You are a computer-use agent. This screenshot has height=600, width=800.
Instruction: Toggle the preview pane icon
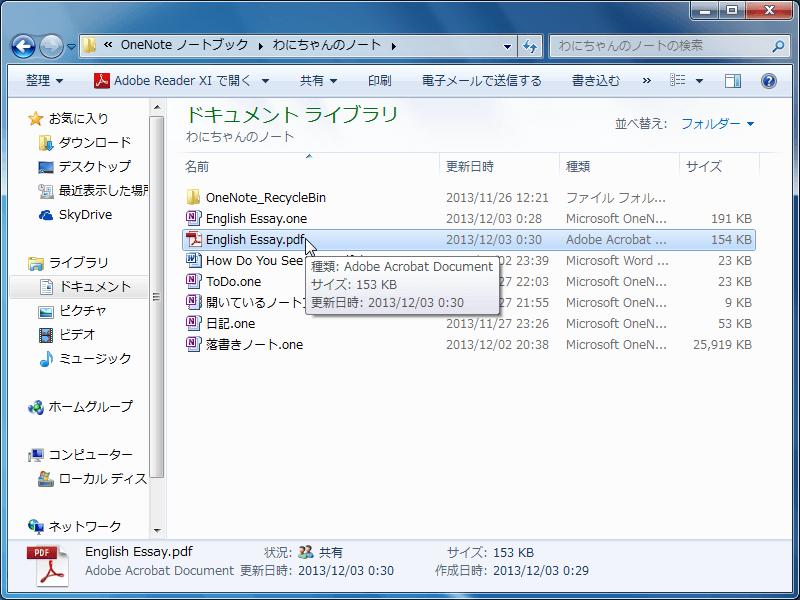[x=733, y=81]
